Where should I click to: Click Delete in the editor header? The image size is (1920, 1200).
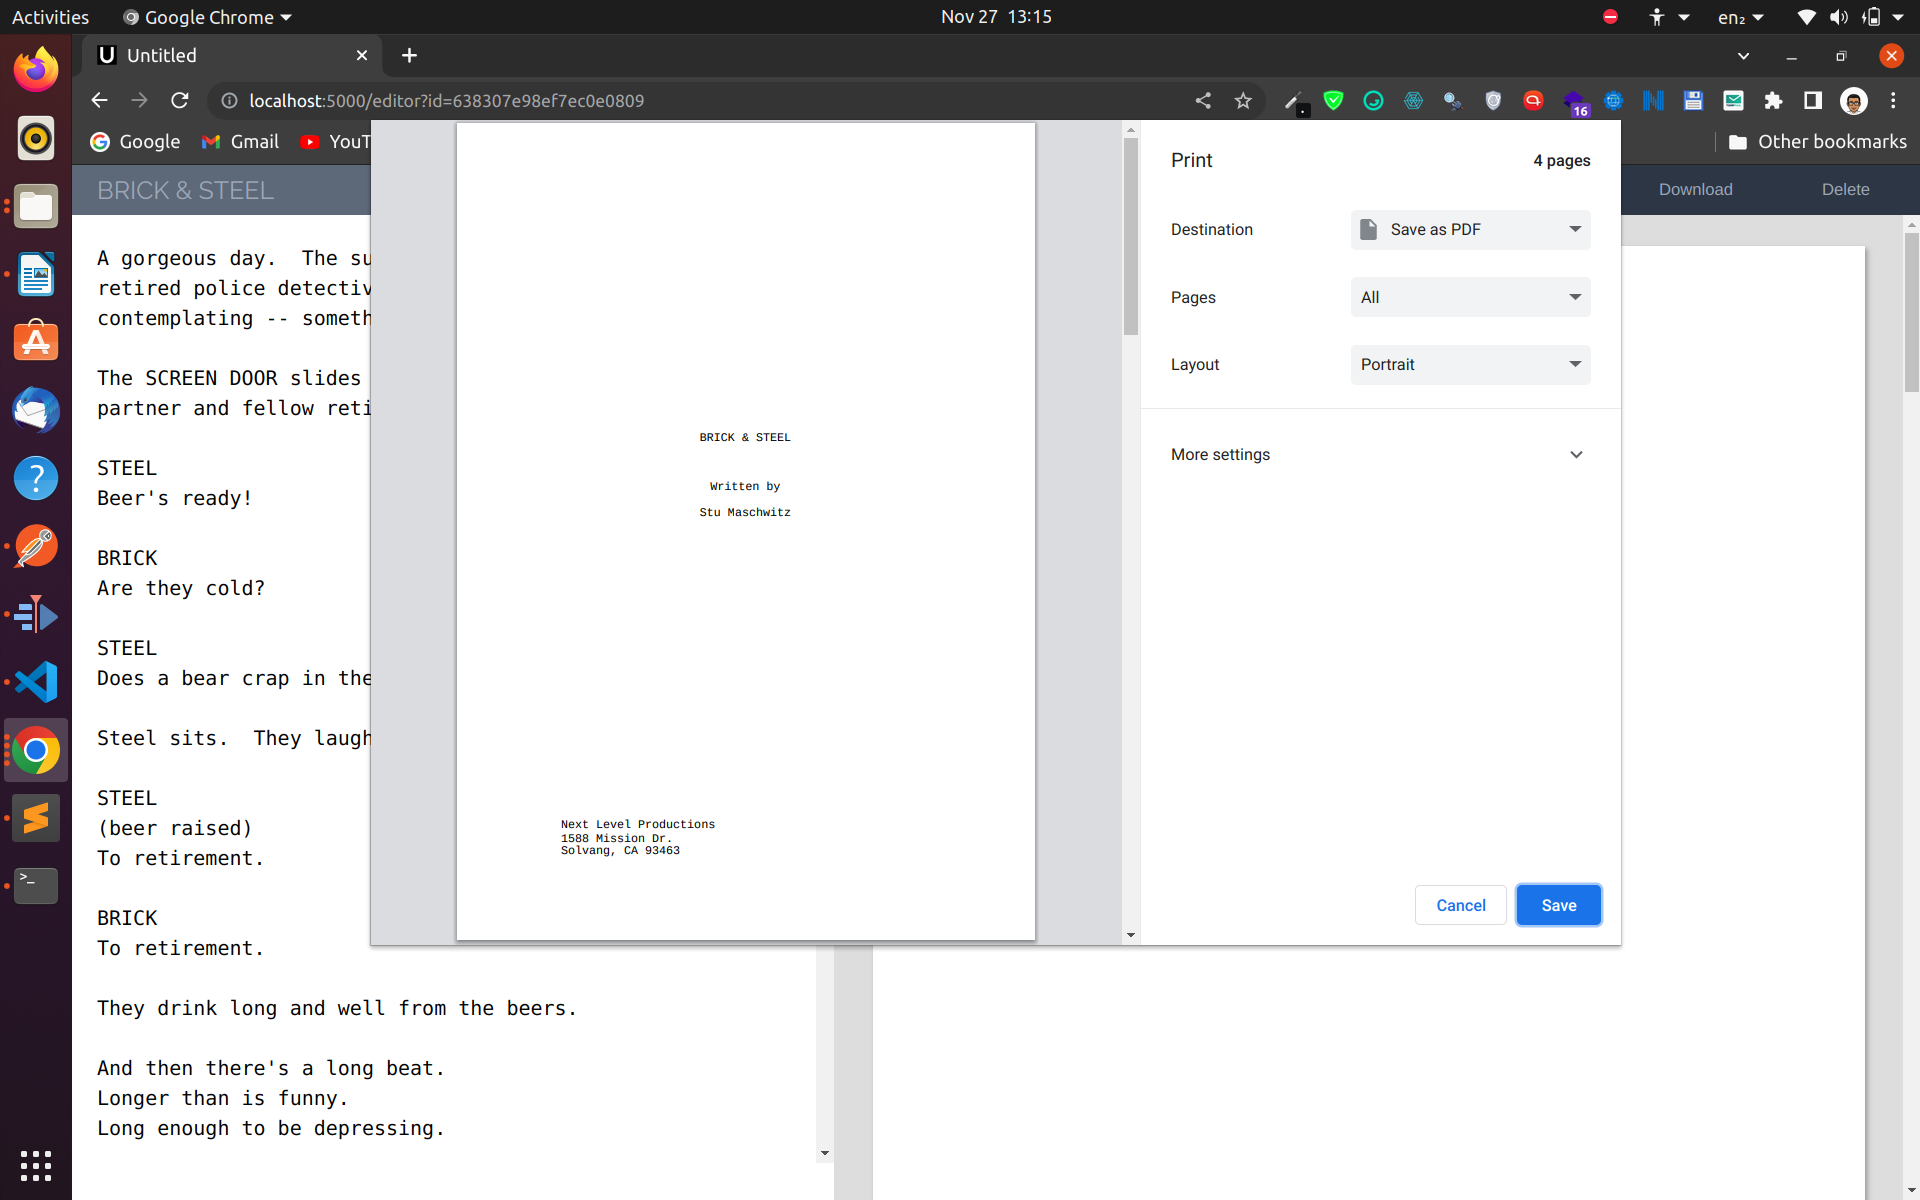pyautogui.click(x=1845, y=189)
